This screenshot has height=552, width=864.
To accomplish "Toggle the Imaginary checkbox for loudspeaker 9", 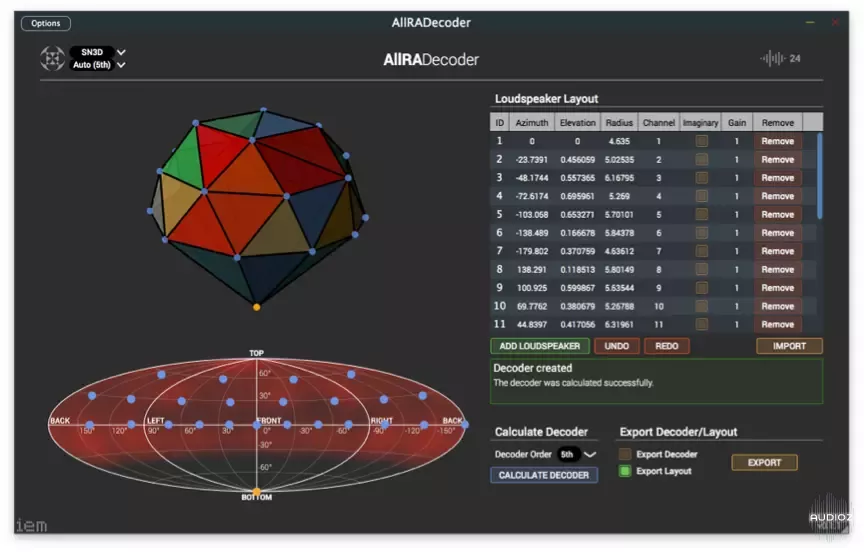I will [x=701, y=288].
